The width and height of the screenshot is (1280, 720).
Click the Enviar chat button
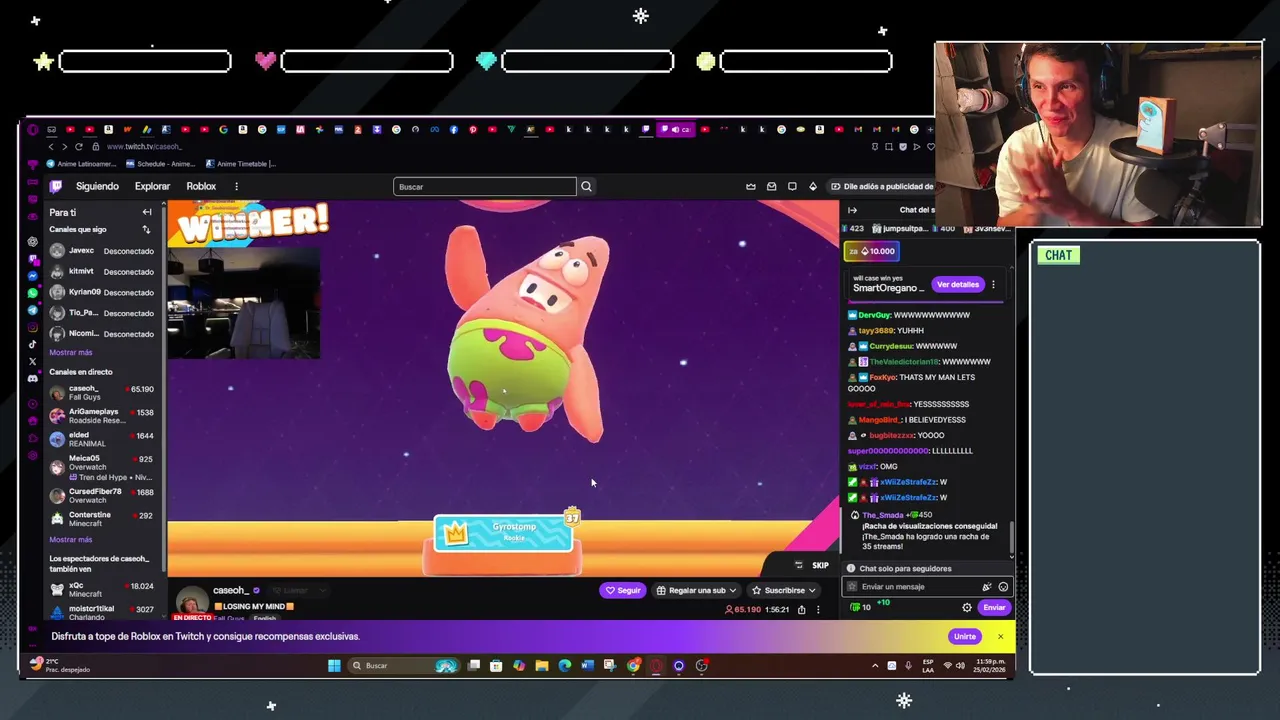(994, 607)
